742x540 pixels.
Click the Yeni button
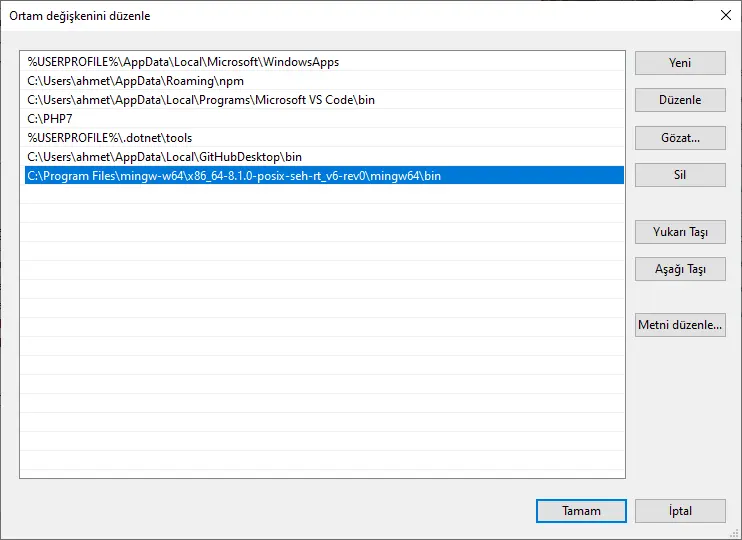pyautogui.click(x=680, y=63)
